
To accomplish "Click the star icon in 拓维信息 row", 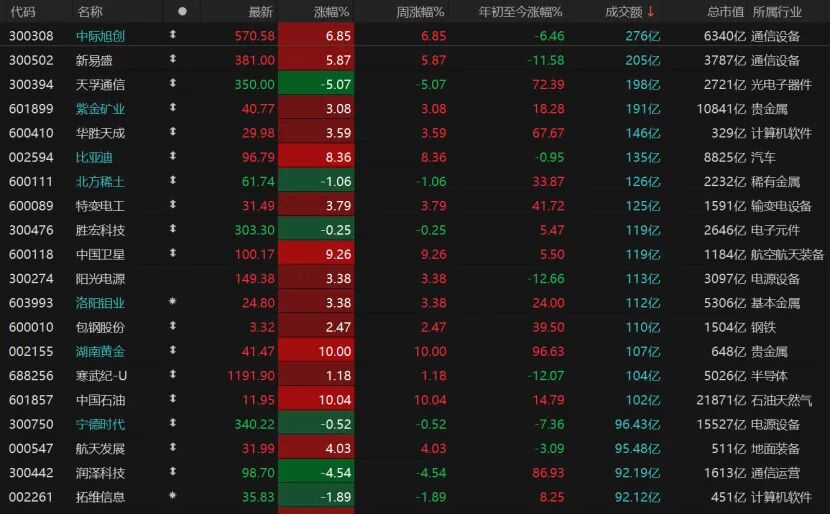I will tap(172, 496).
